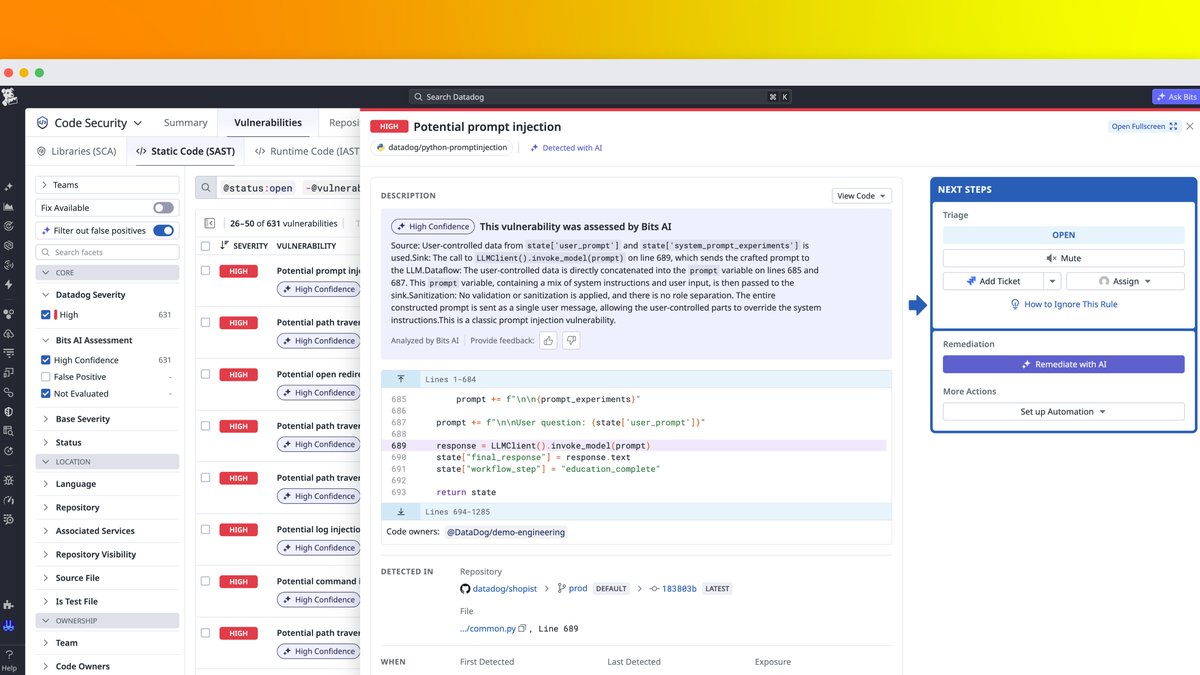This screenshot has width=1200, height=675.
Task: Expand the Teams filter
Action: point(108,185)
